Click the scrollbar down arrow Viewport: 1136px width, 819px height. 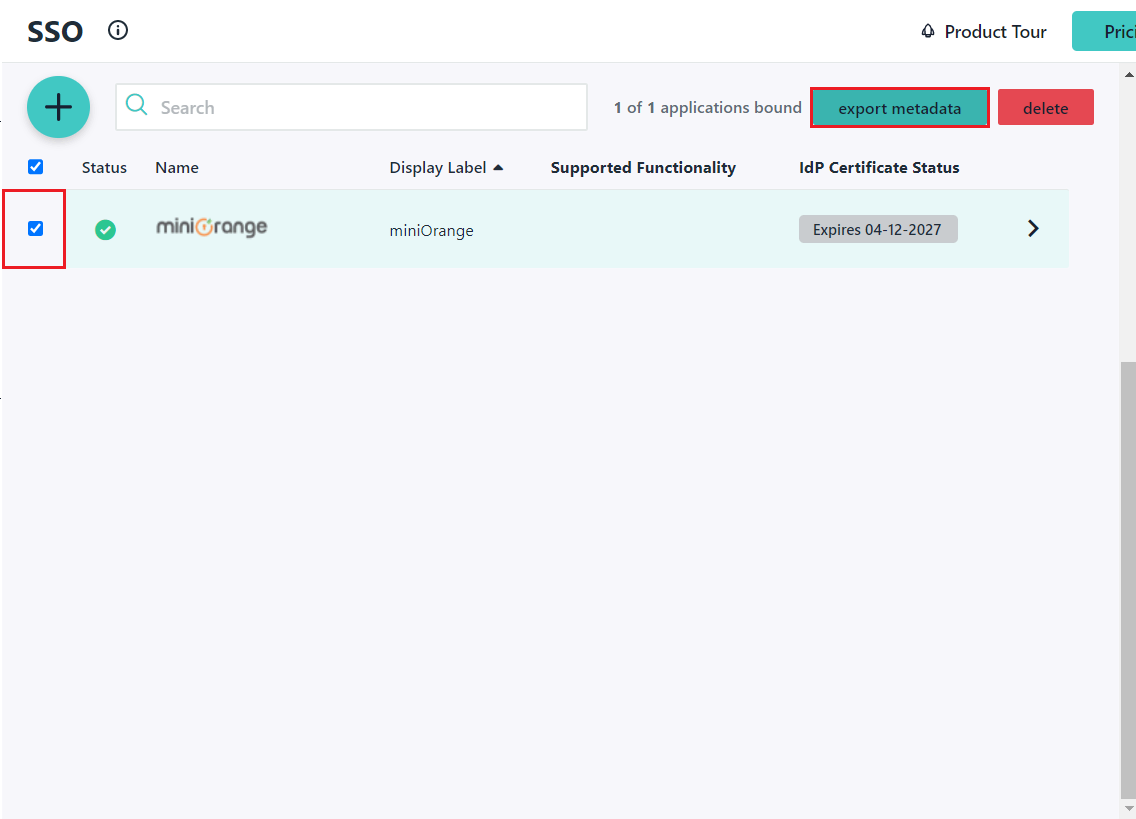(1129, 809)
